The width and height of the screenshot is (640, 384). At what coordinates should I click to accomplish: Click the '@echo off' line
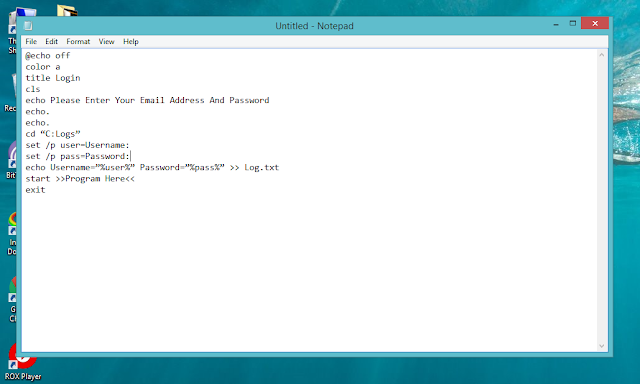48,55
